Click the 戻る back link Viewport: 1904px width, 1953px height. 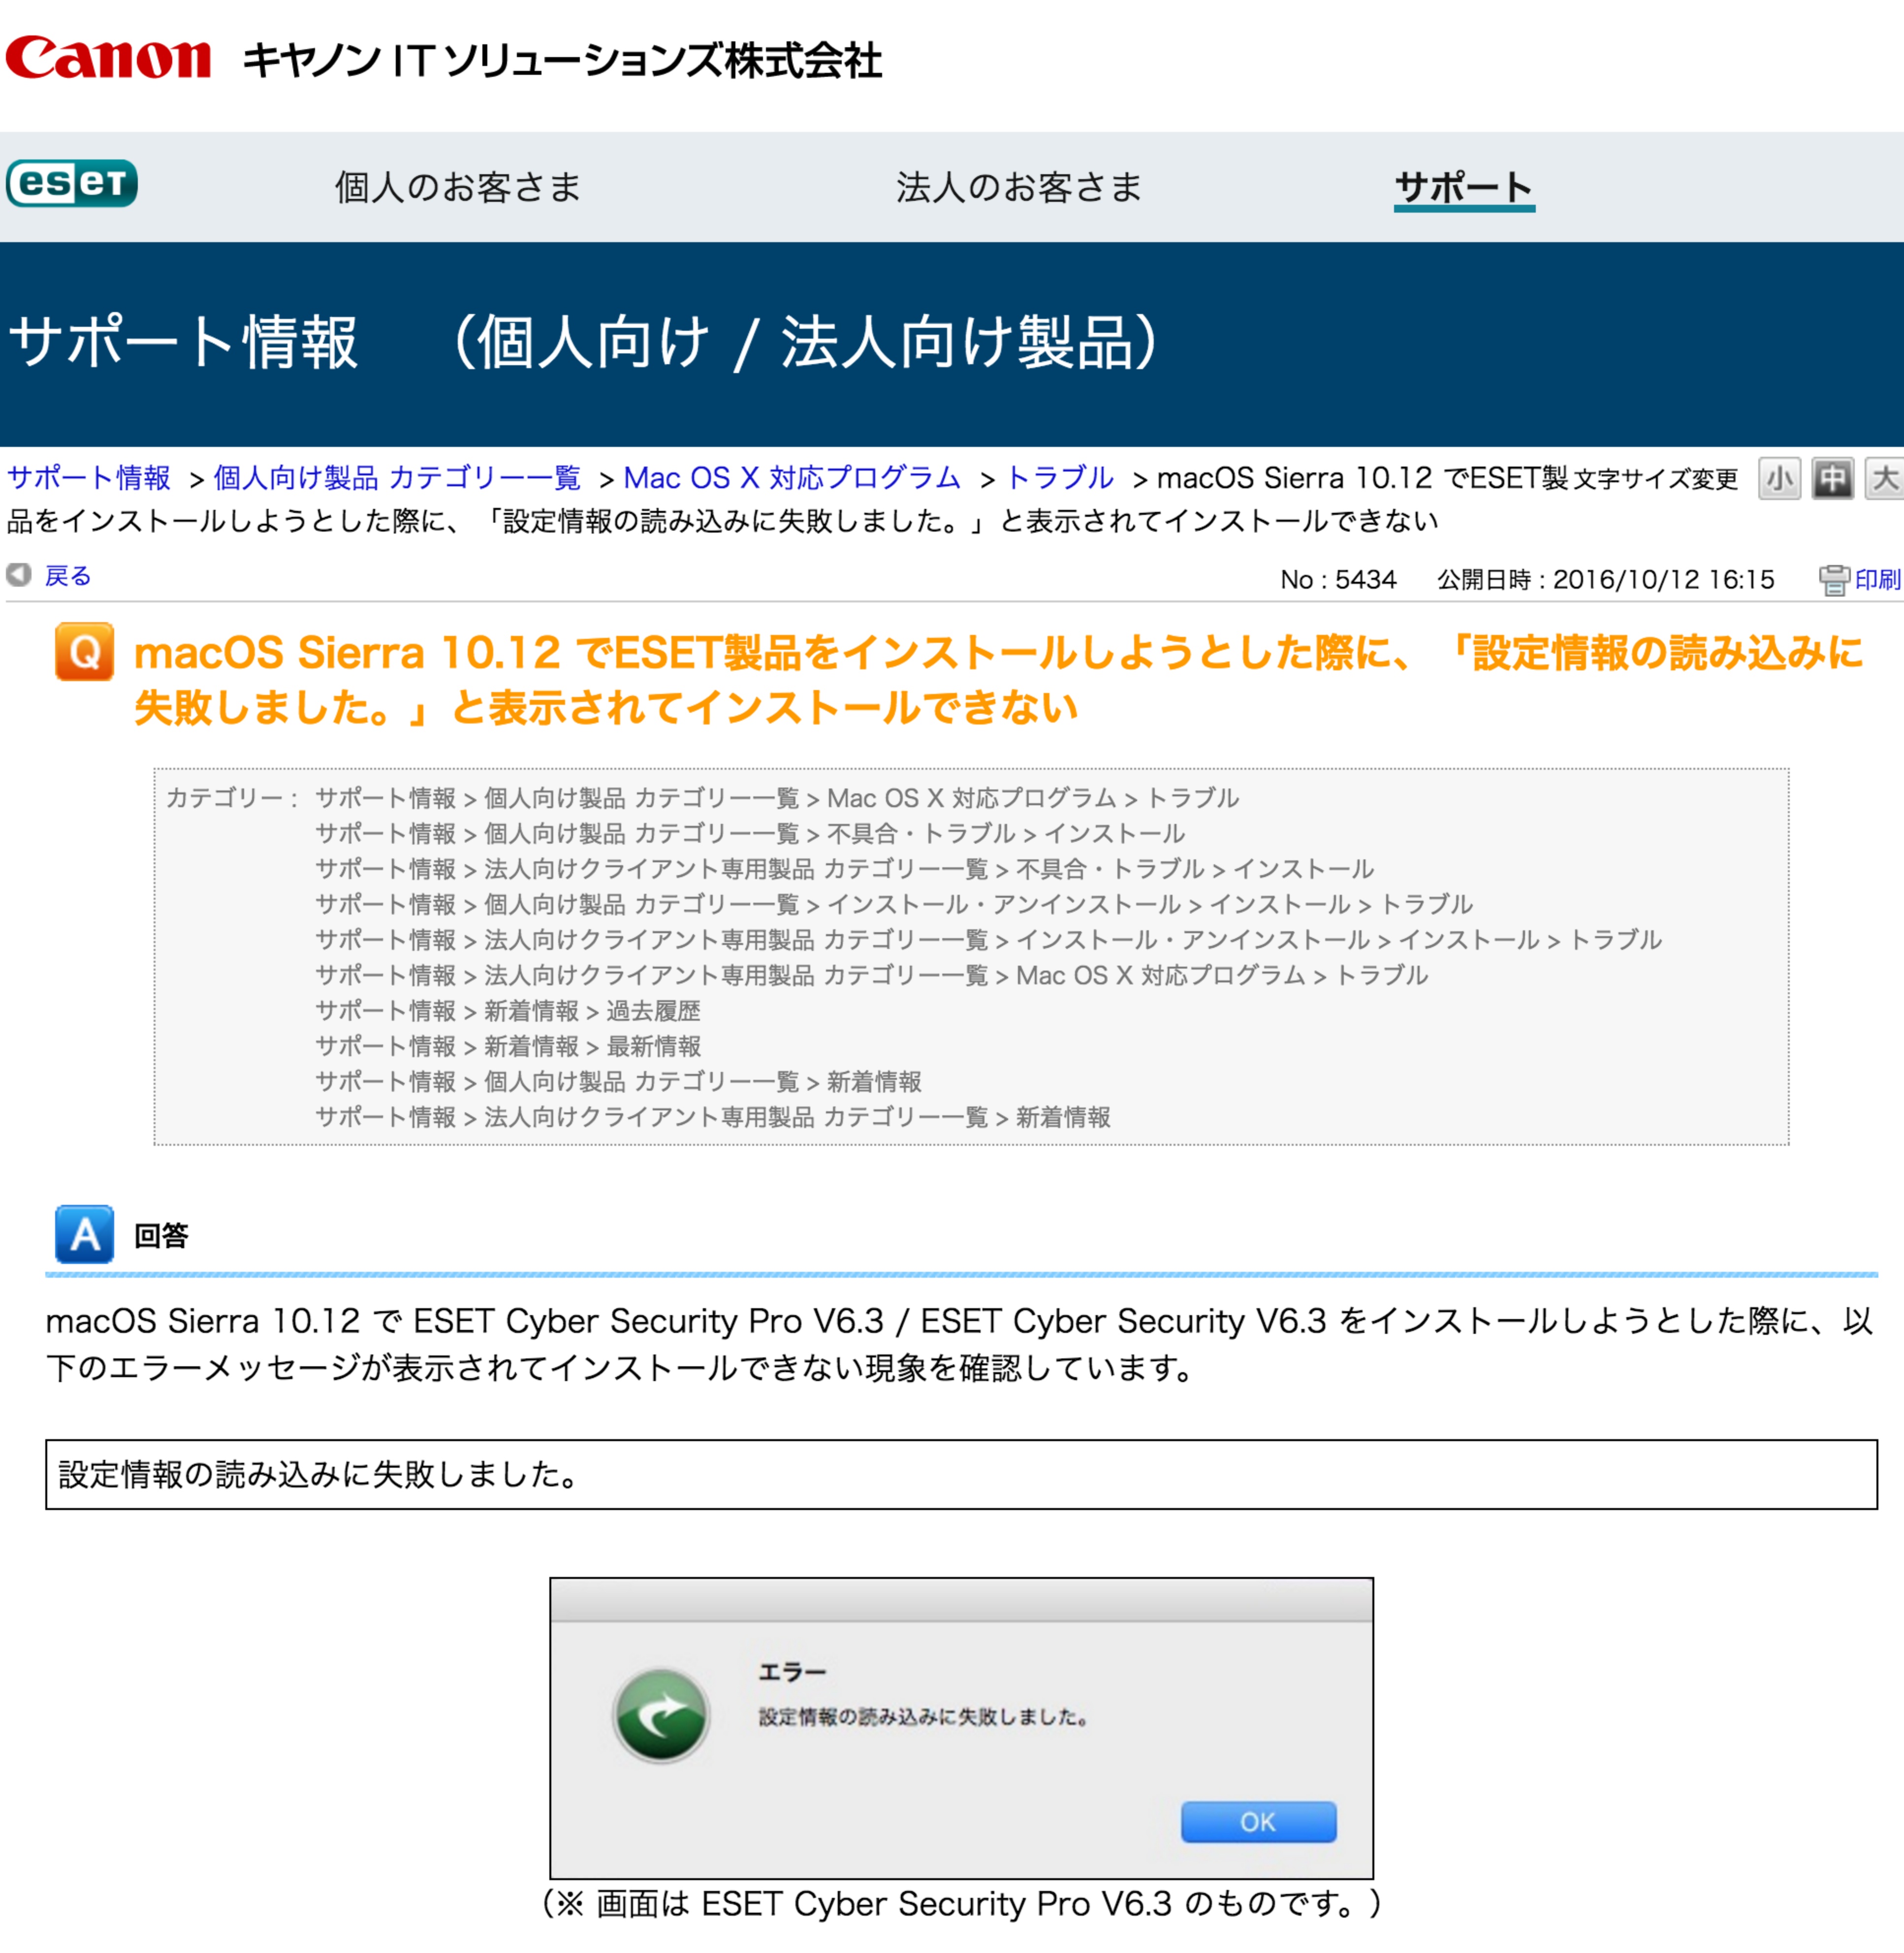68,576
